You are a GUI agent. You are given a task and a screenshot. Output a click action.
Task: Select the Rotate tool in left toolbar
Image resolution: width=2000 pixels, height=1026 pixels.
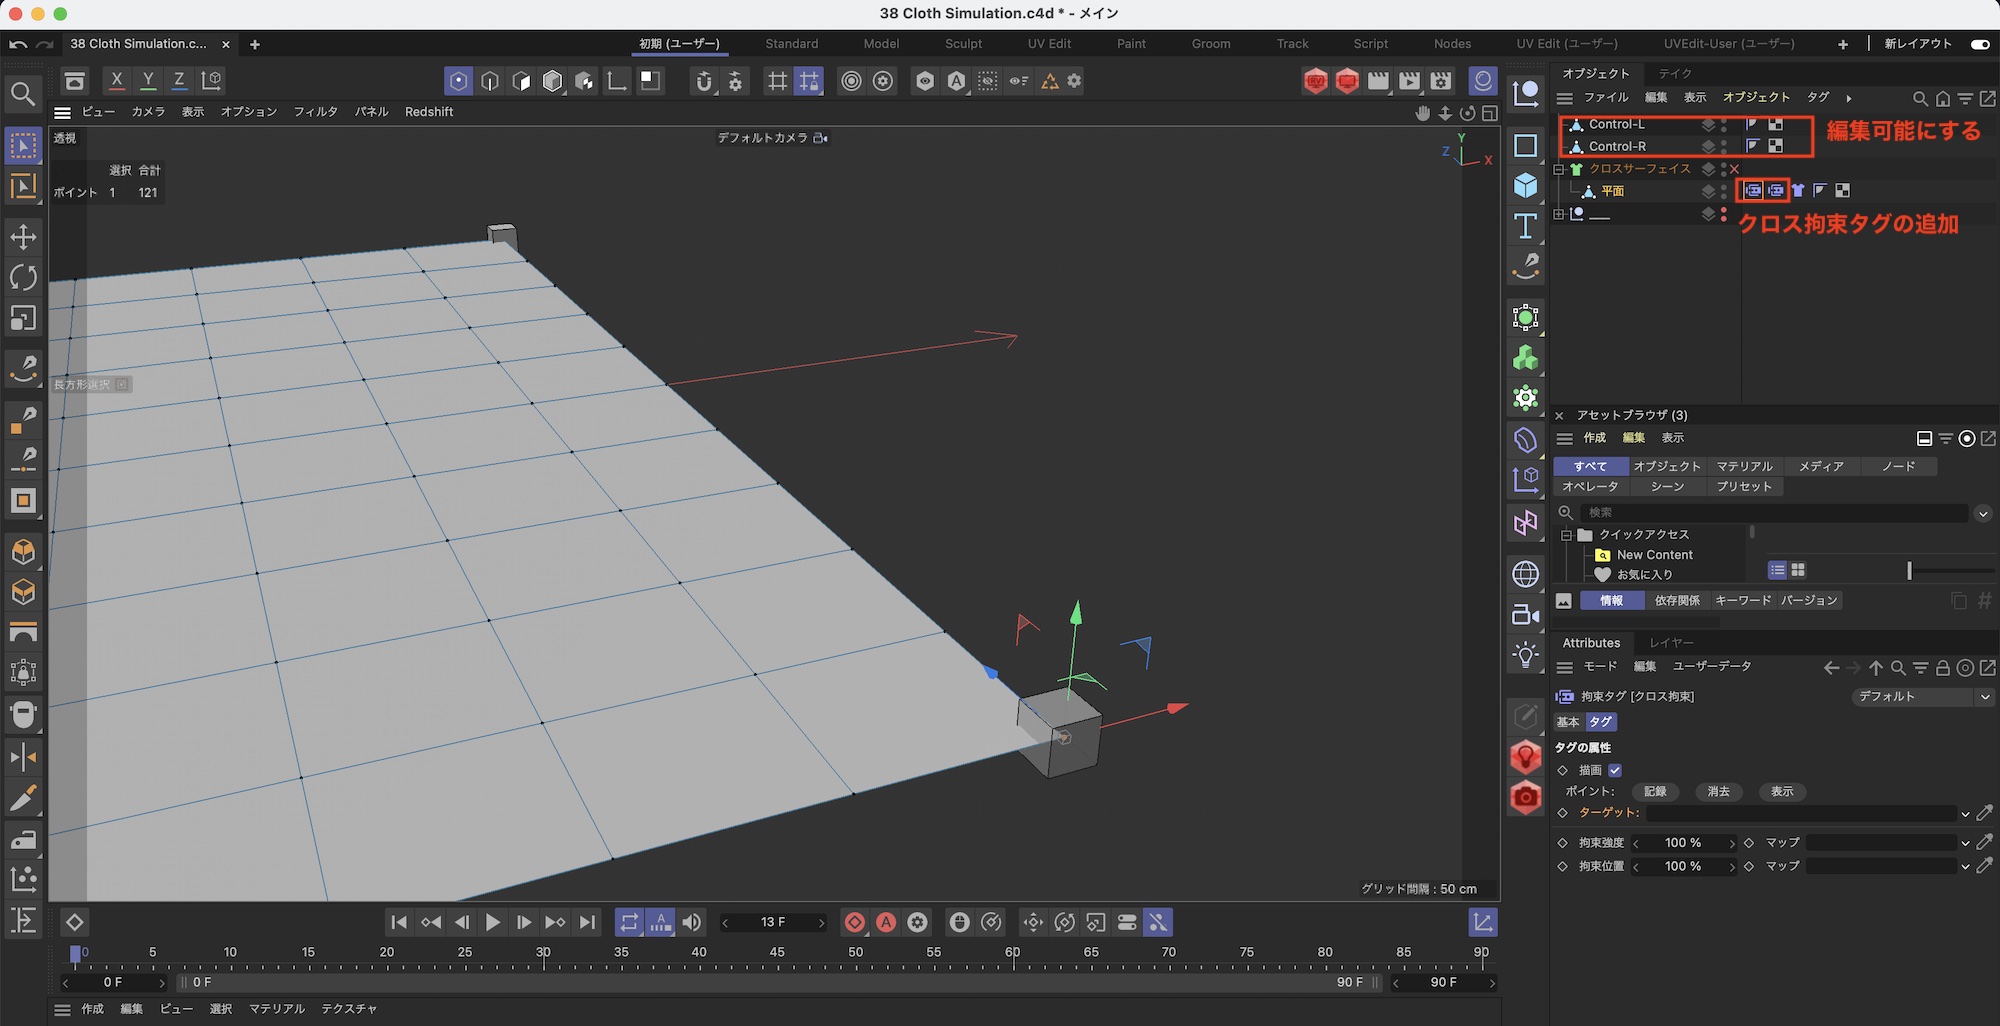[23, 277]
